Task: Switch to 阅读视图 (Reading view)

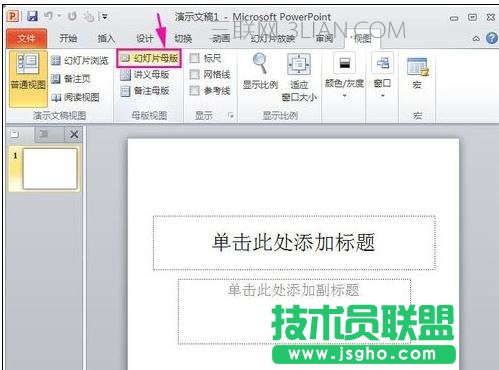Action: (x=75, y=97)
